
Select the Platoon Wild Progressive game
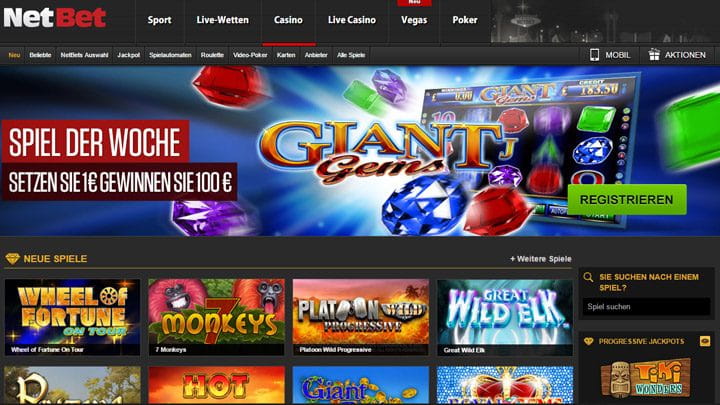[x=360, y=317]
